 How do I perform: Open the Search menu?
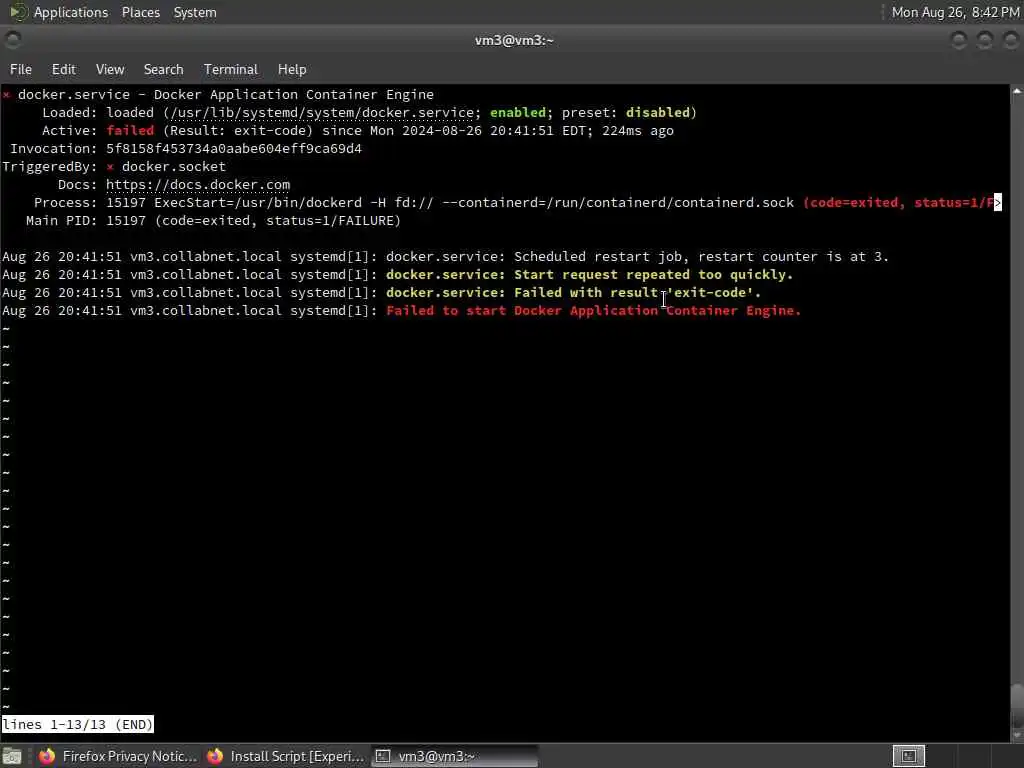click(163, 69)
